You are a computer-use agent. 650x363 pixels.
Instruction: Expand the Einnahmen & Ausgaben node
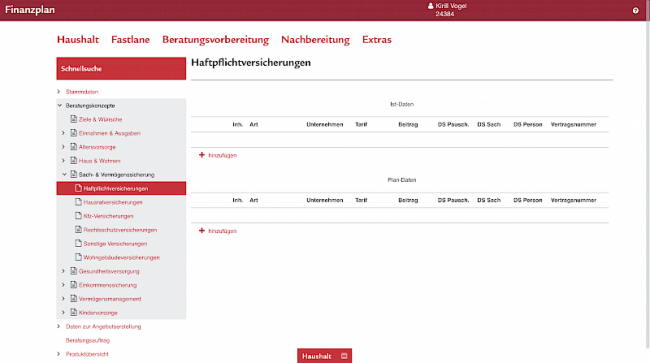click(63, 133)
